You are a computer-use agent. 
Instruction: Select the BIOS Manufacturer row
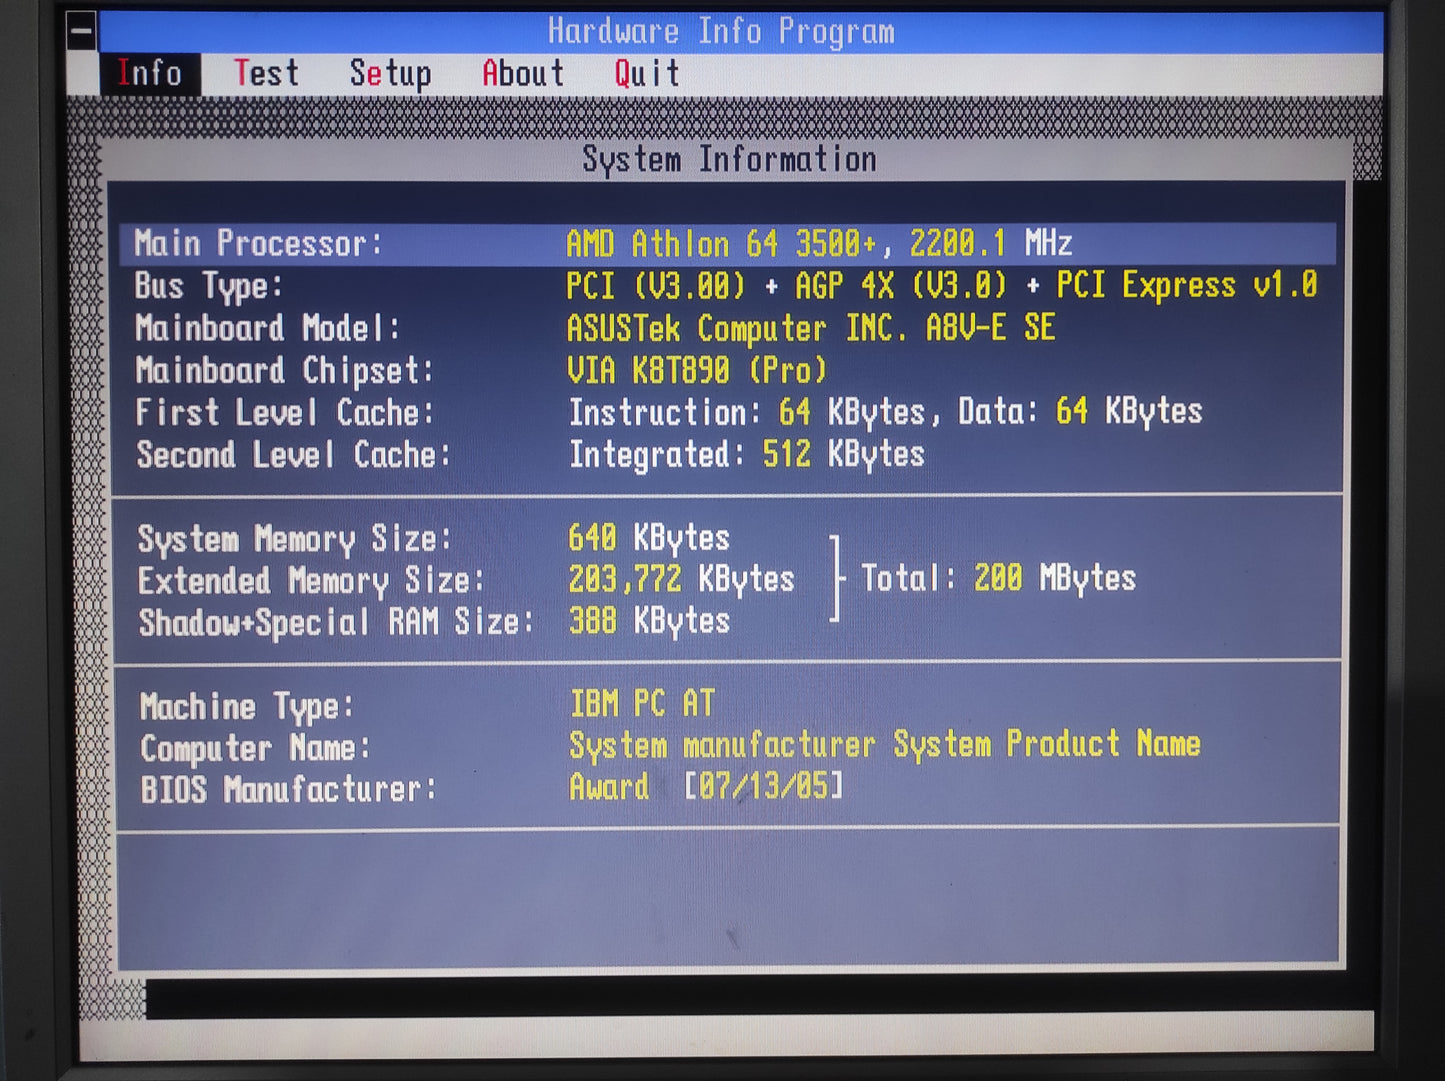492,789
